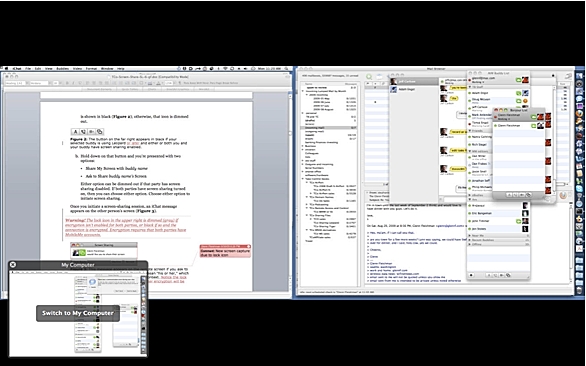Select Jon Stokes in AIM Buddy List

(499, 229)
